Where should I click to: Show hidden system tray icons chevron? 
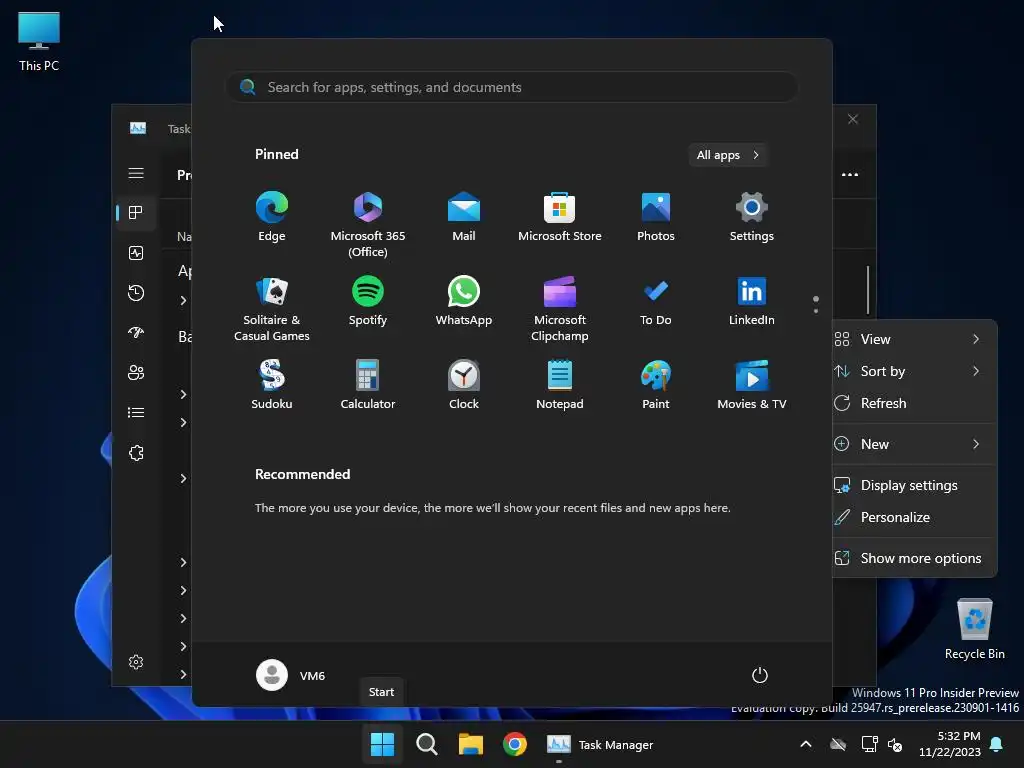pos(806,744)
